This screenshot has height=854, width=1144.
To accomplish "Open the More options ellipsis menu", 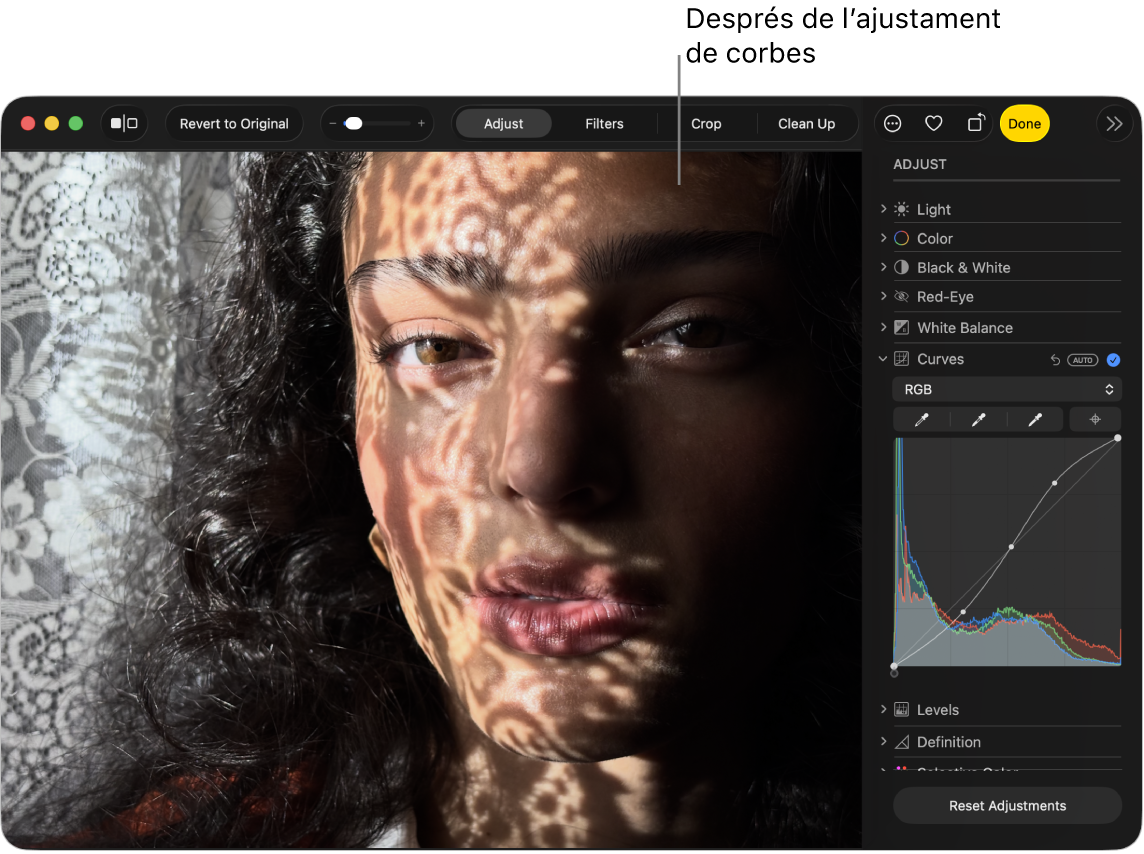I will pos(893,124).
